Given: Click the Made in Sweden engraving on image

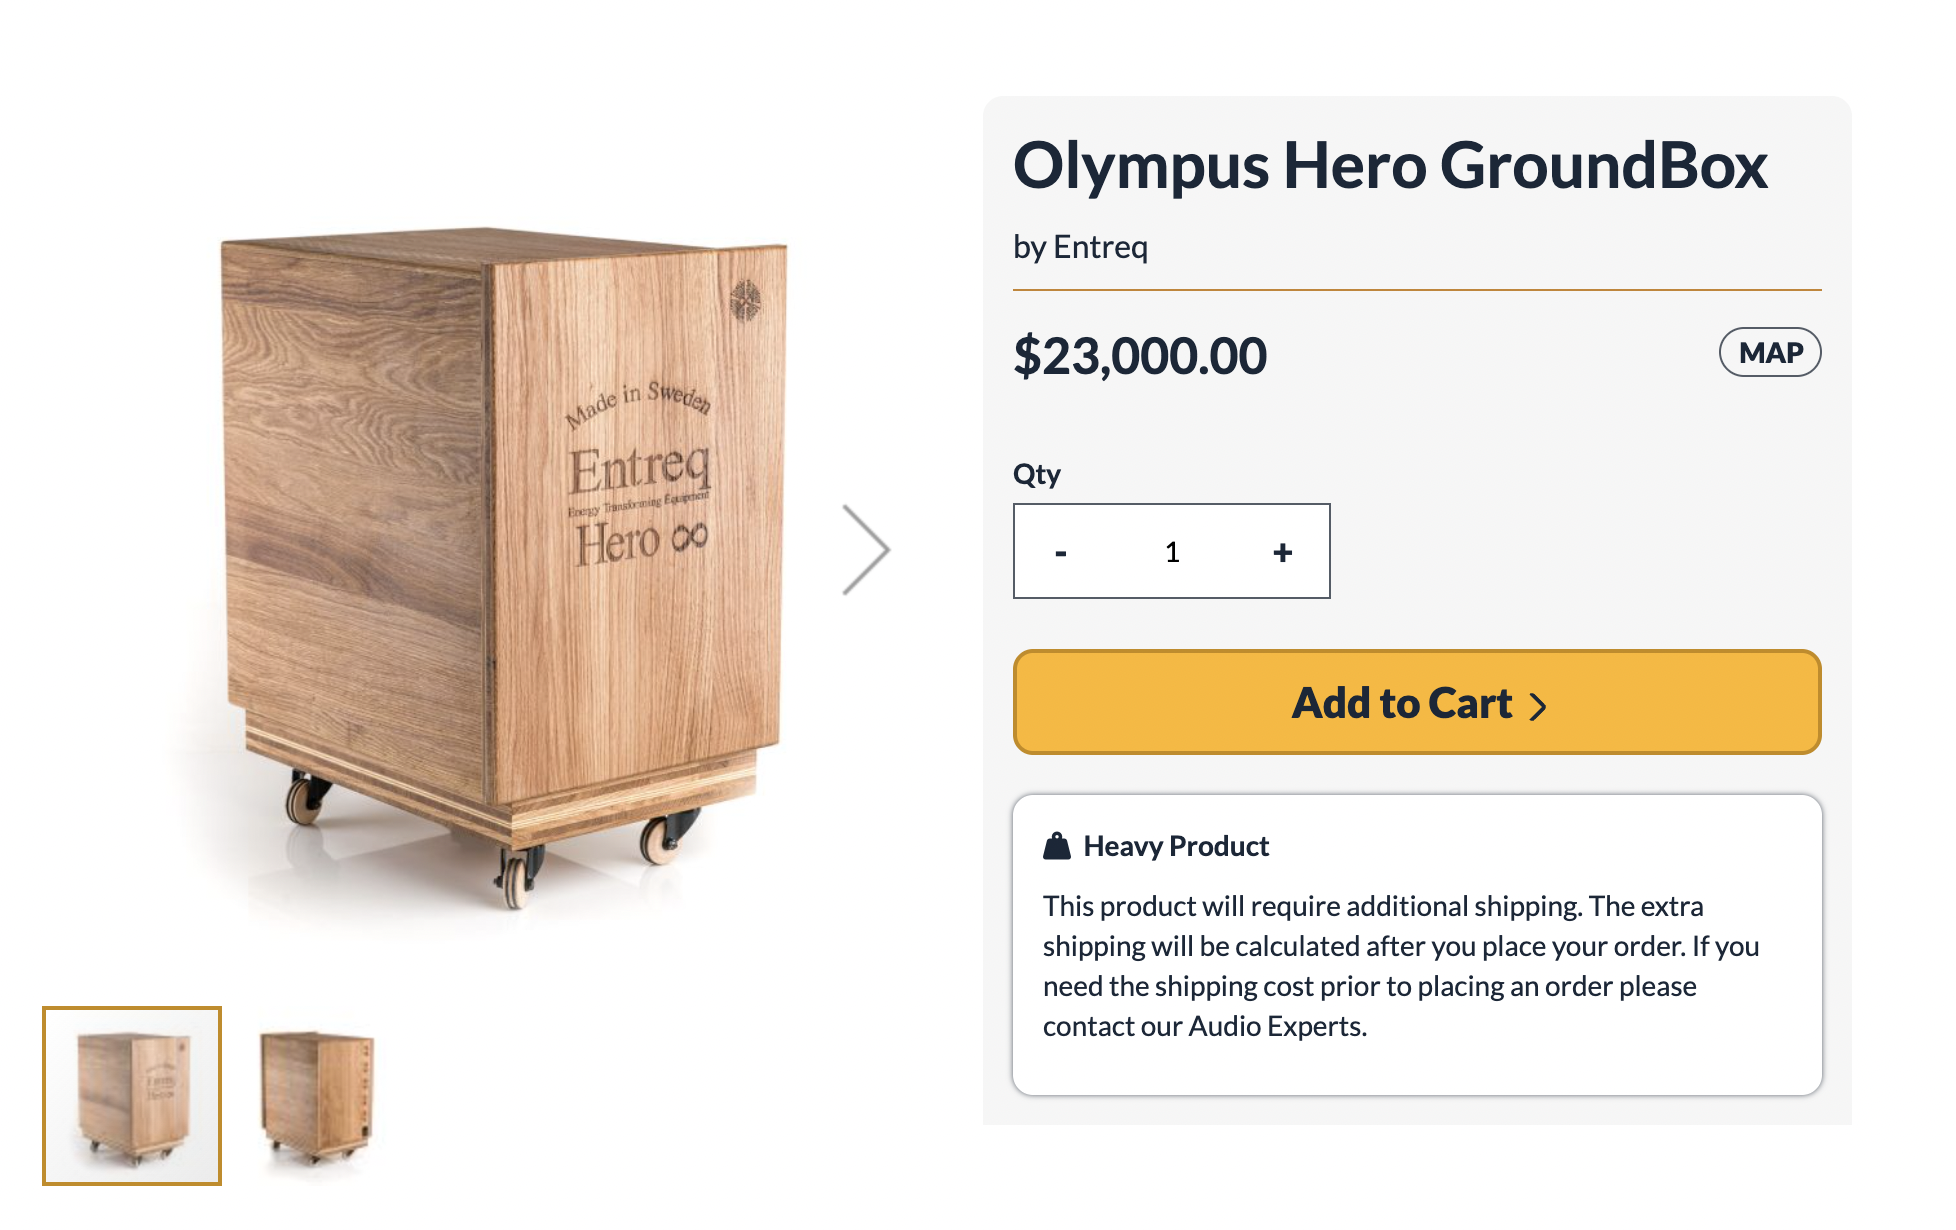Looking at the screenshot, I should tap(638, 402).
